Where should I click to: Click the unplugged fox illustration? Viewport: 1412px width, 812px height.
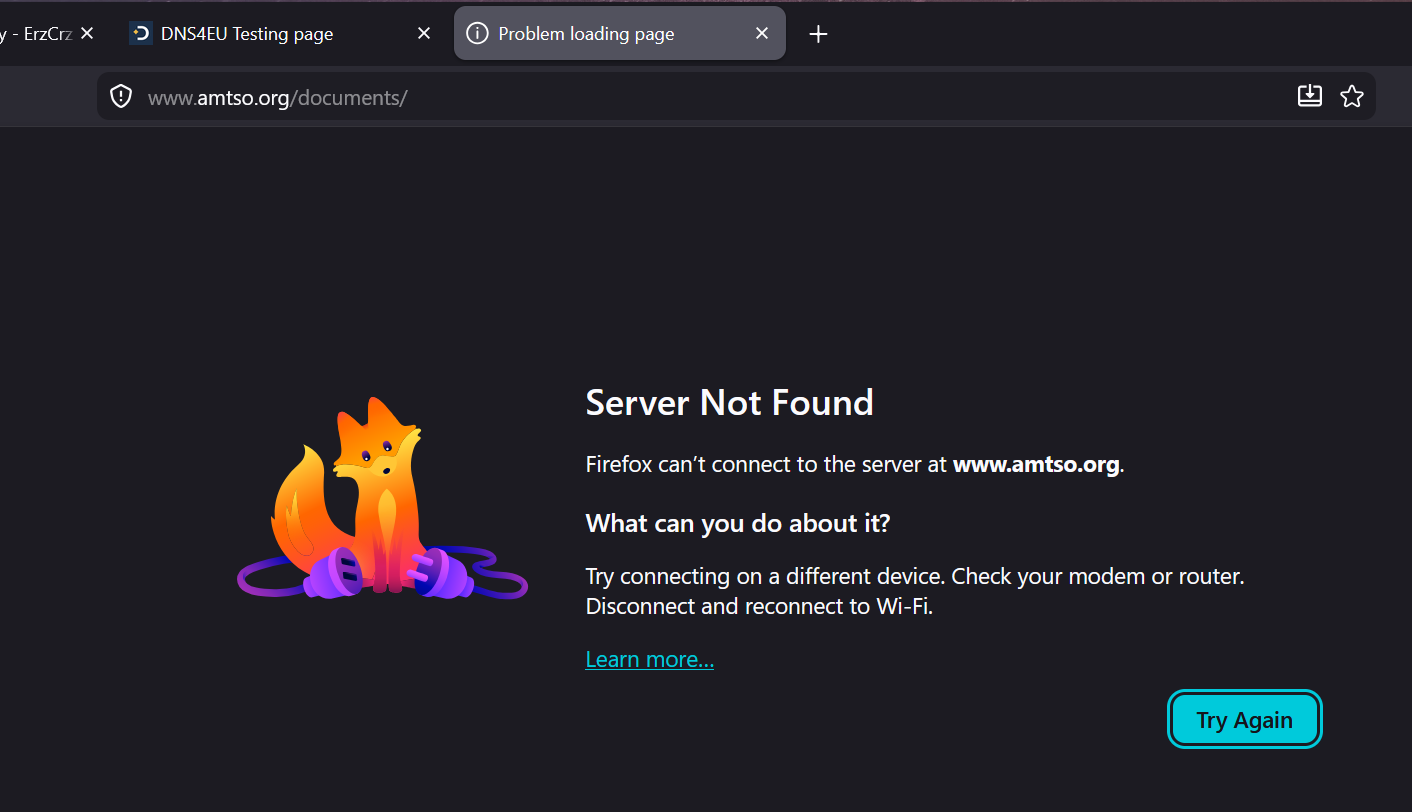pos(382,499)
